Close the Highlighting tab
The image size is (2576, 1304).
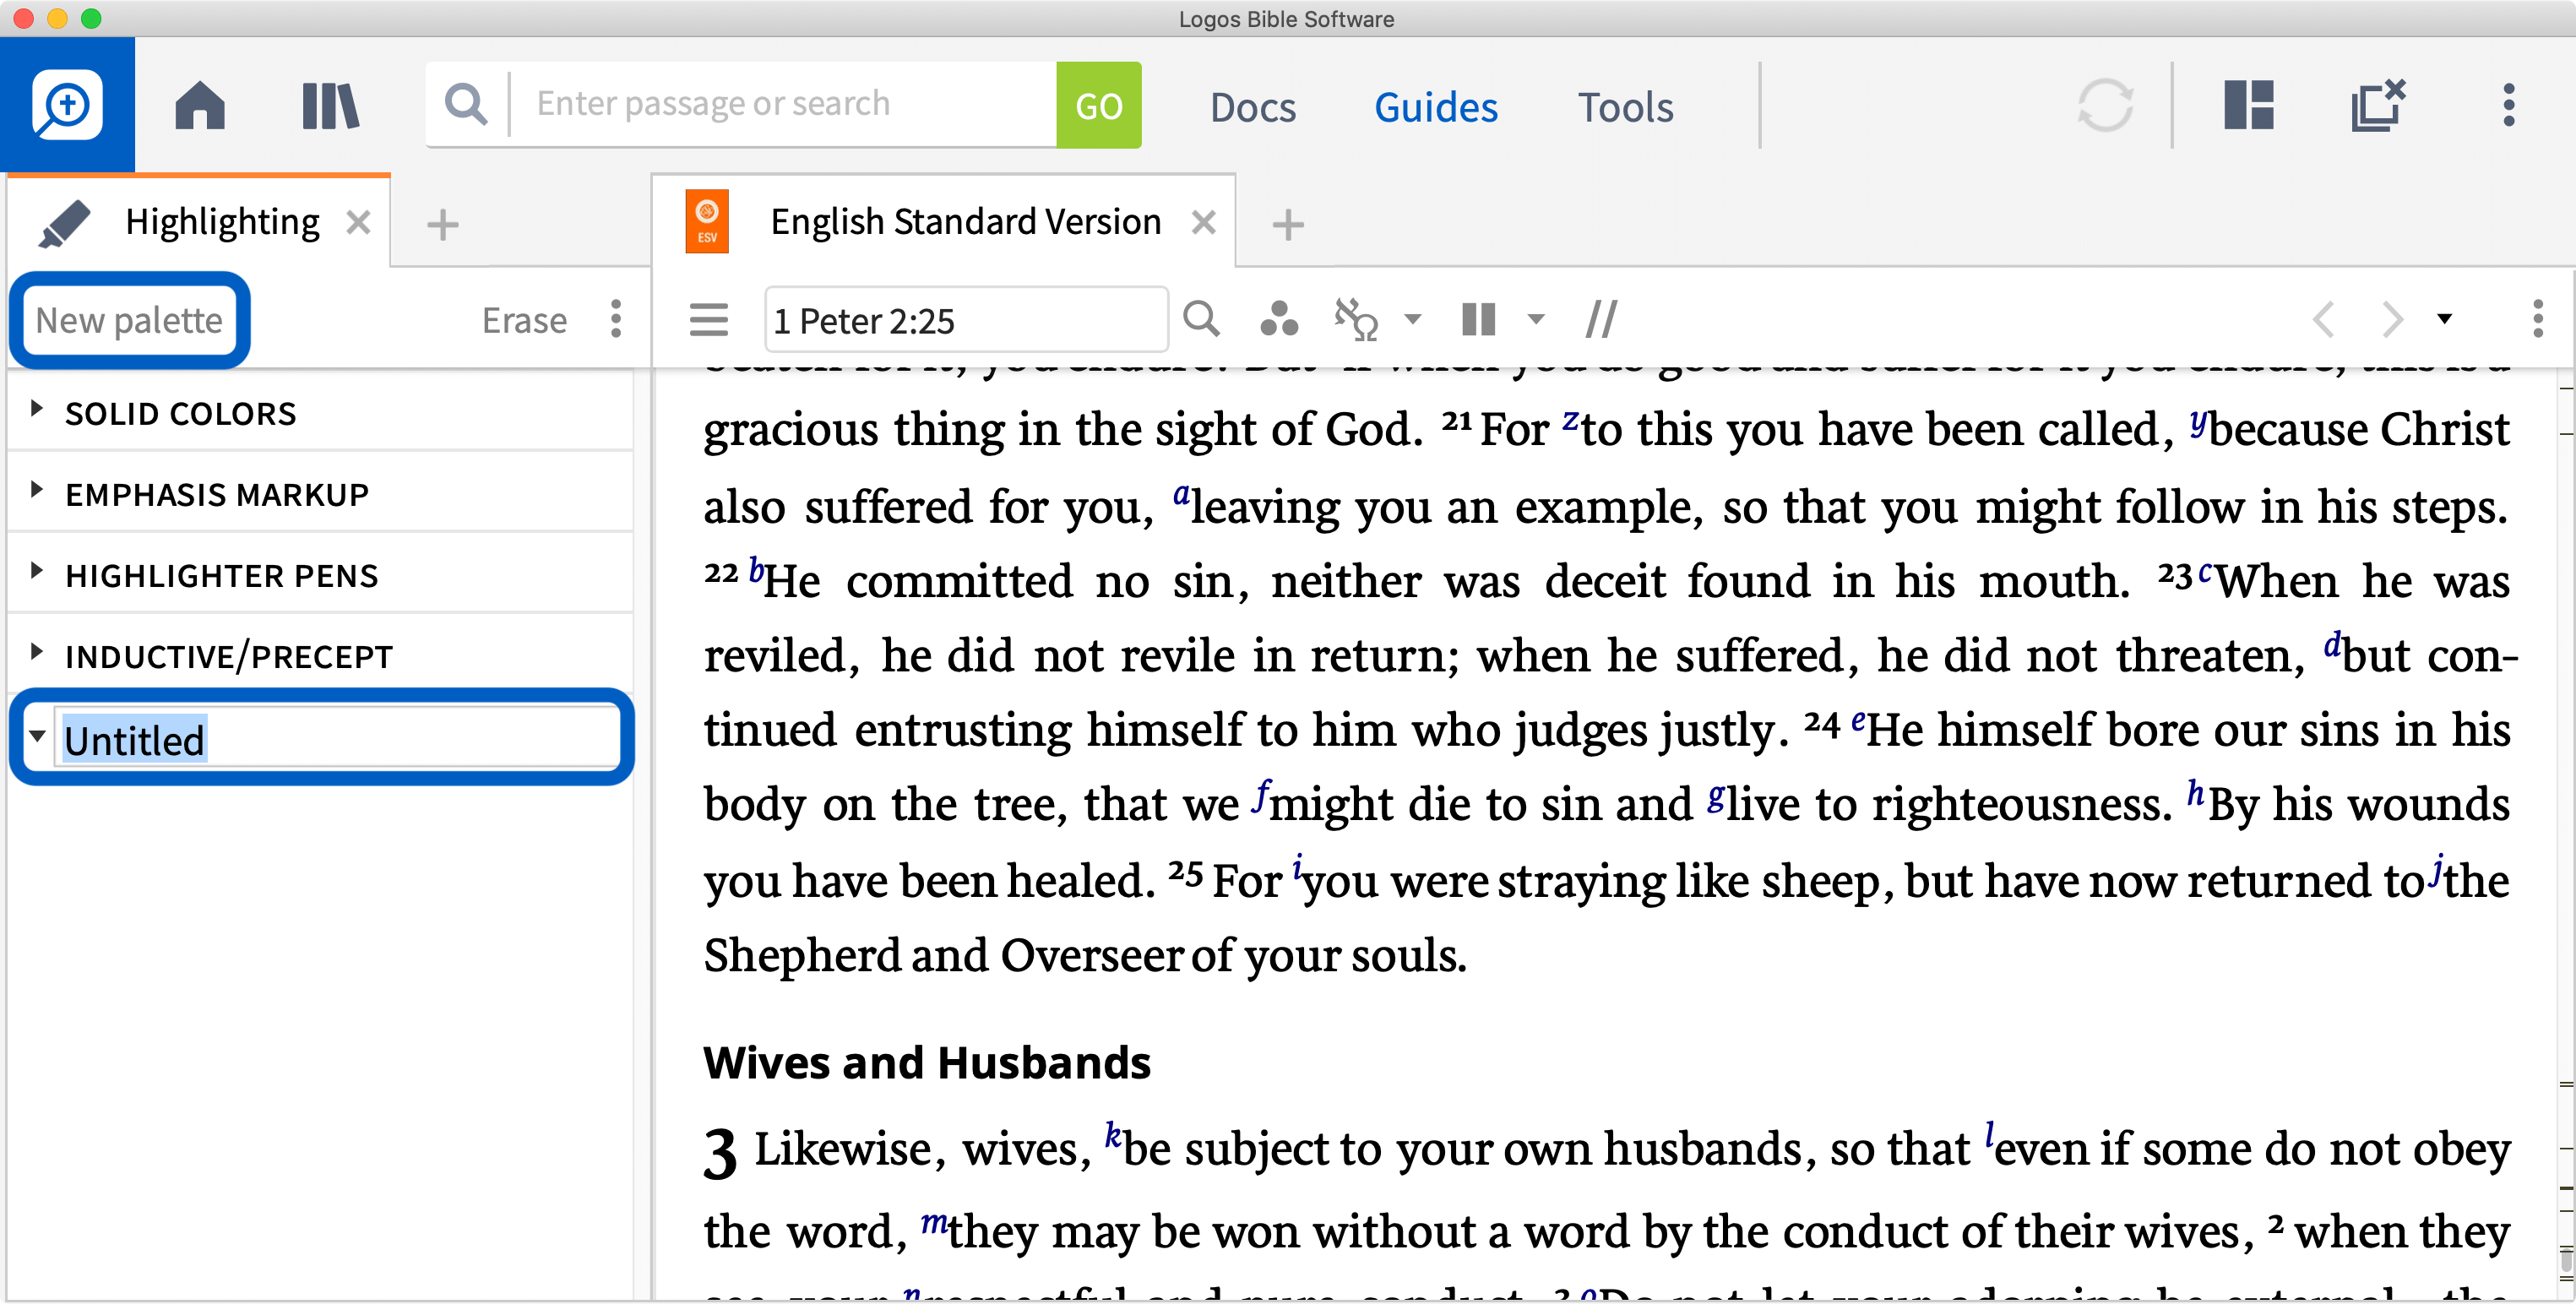tap(358, 222)
